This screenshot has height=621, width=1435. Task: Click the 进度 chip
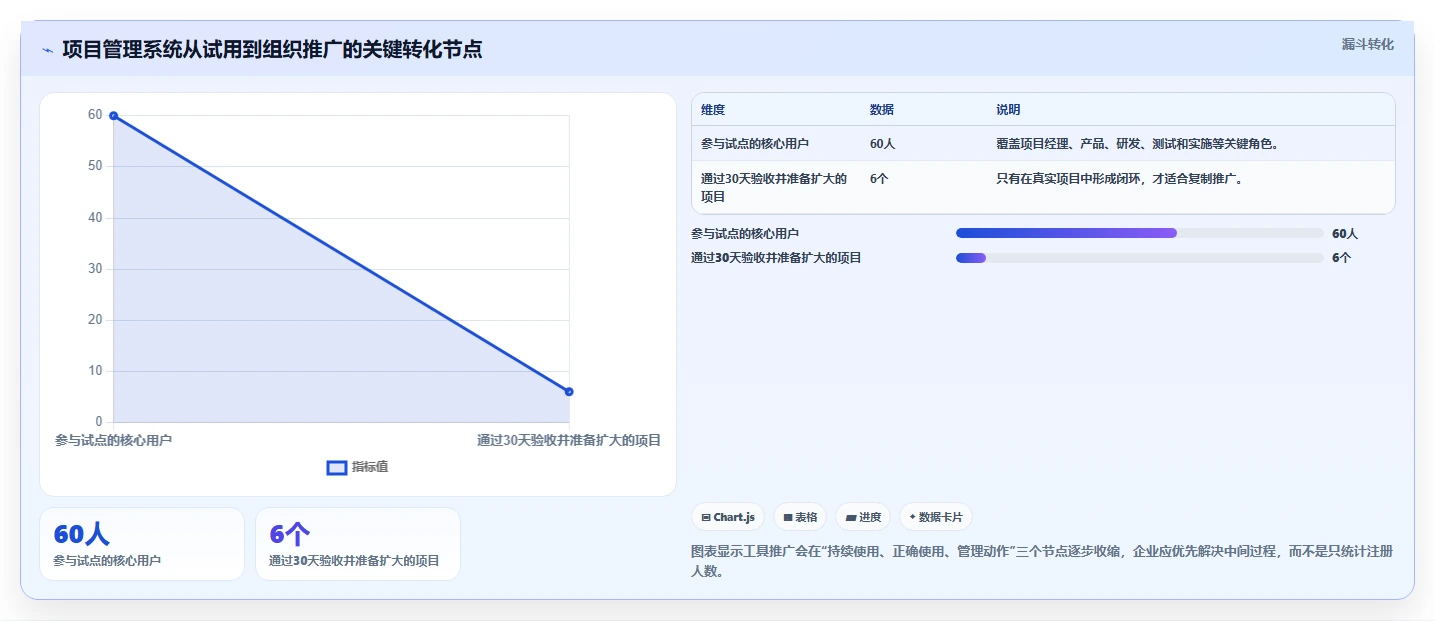tap(863, 517)
